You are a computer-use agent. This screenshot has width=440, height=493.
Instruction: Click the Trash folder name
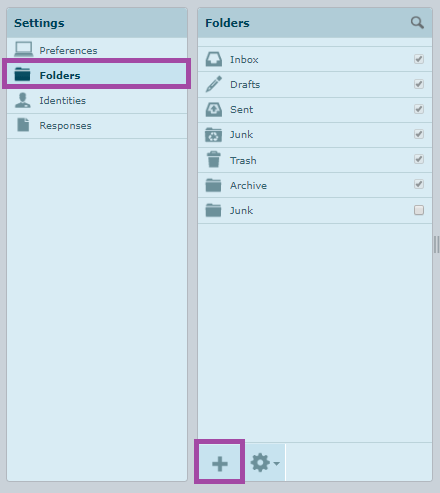243,161
